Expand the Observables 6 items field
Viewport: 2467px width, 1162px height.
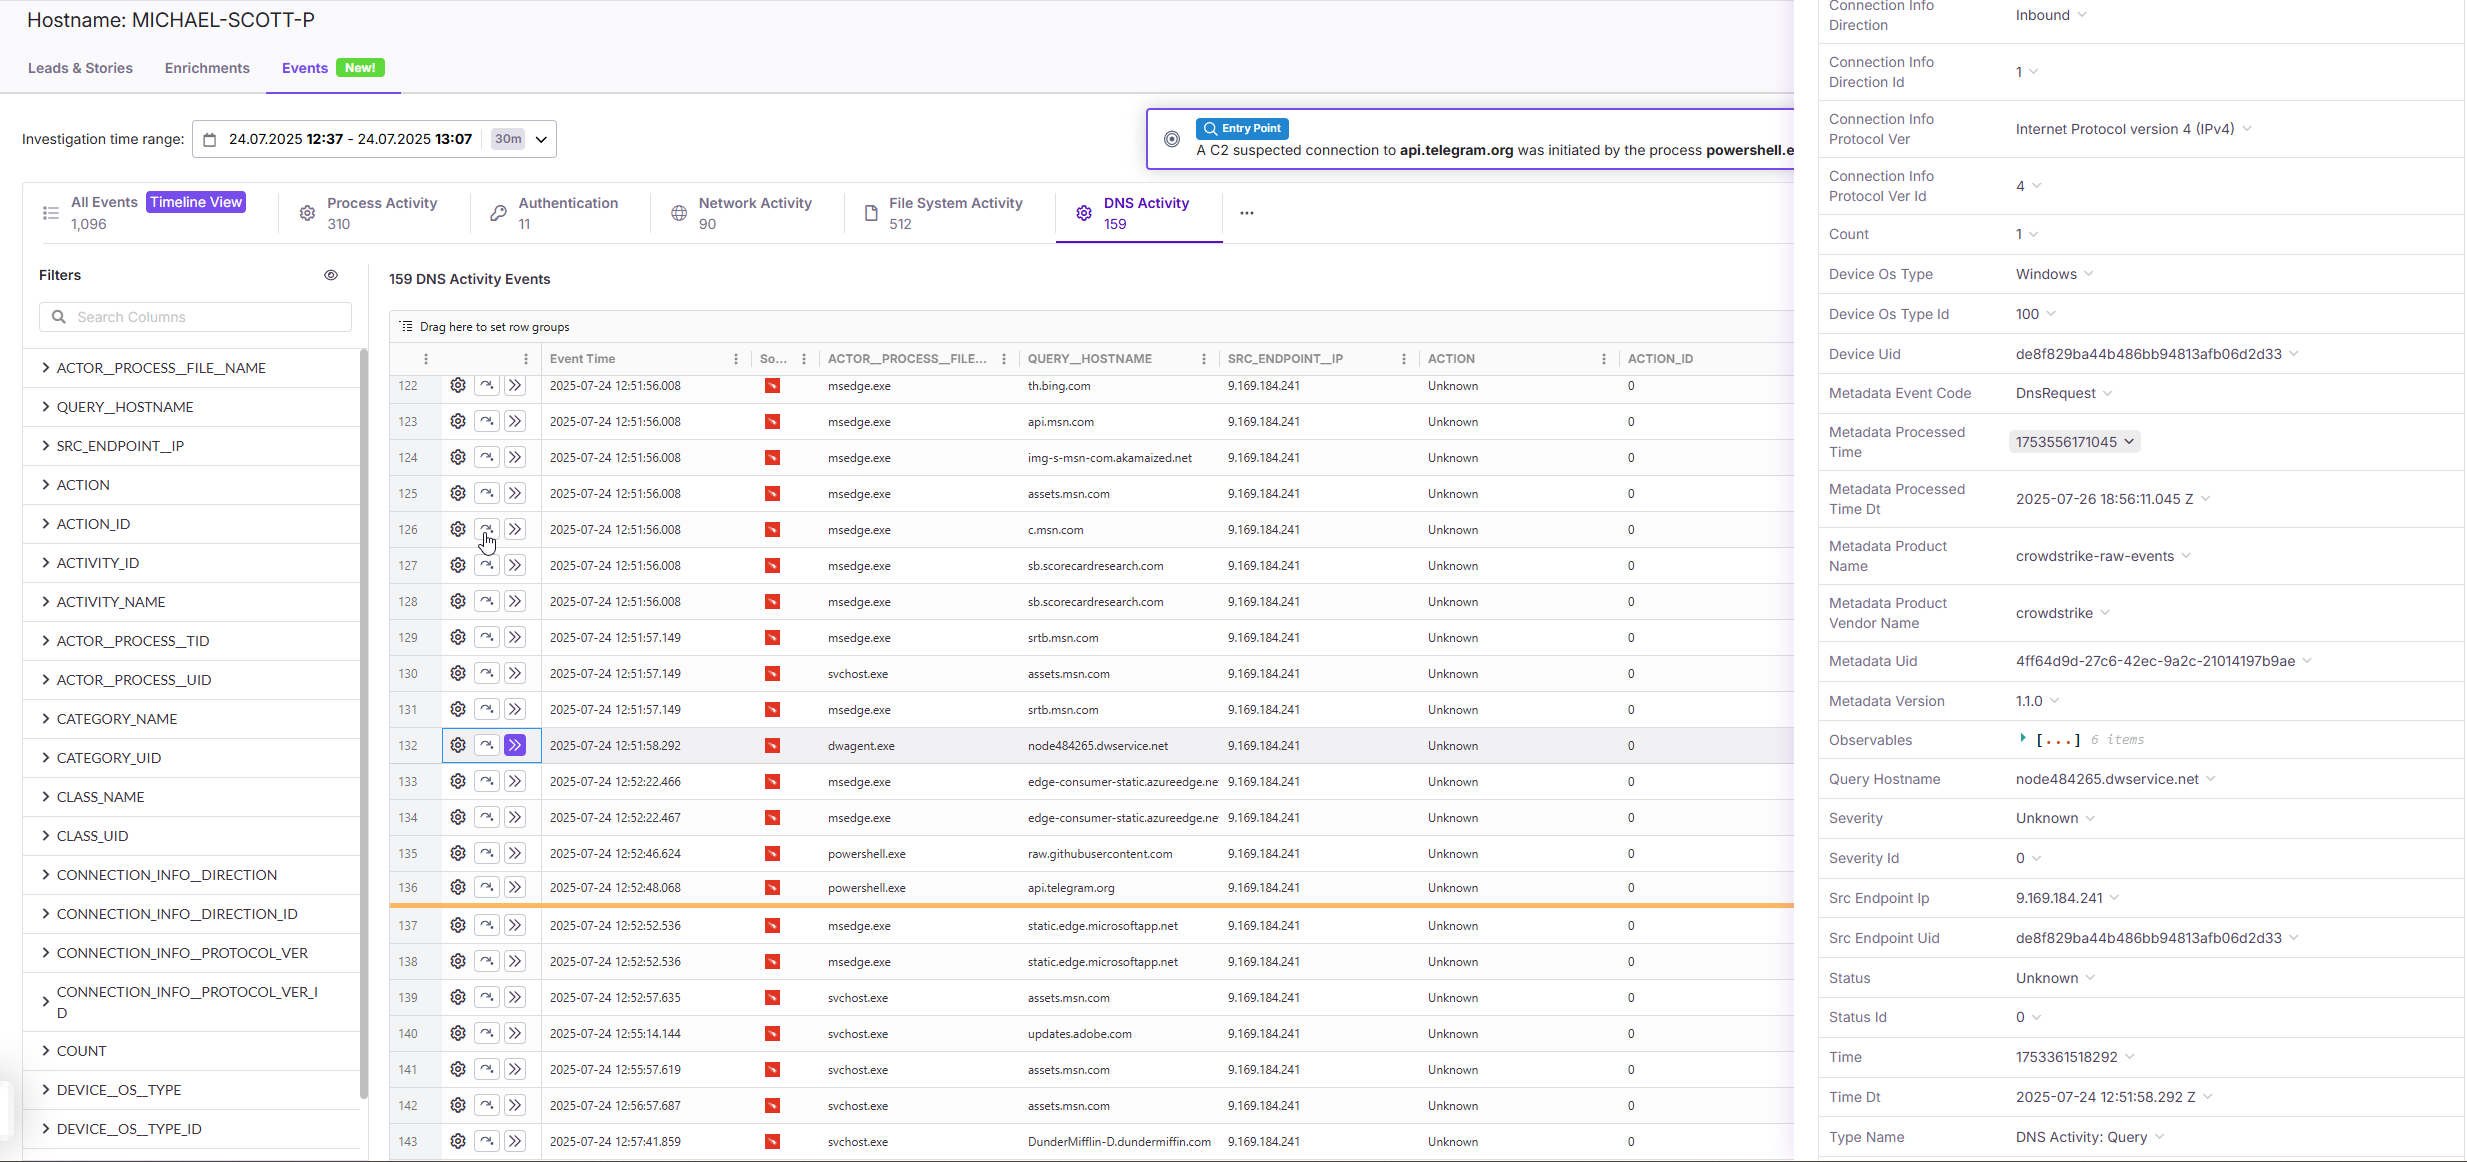click(x=2023, y=739)
